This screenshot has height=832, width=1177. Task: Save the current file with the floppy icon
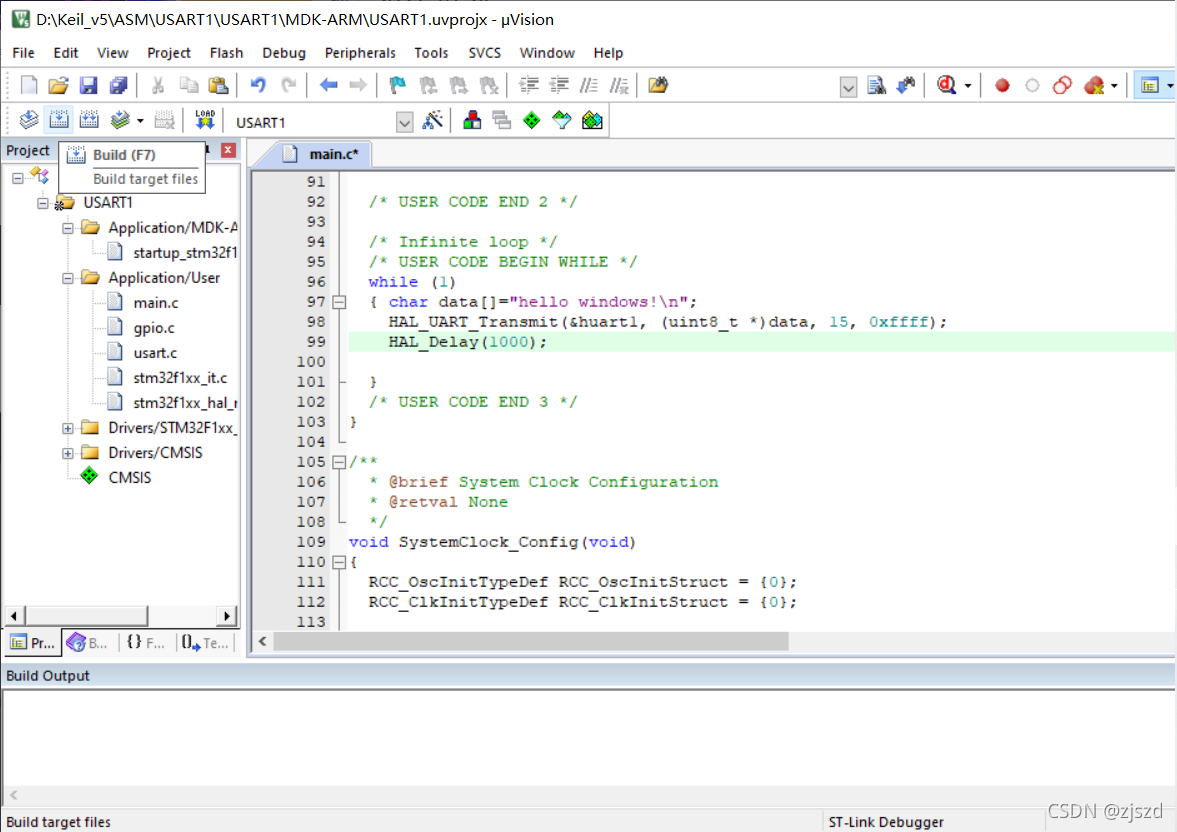(89, 85)
